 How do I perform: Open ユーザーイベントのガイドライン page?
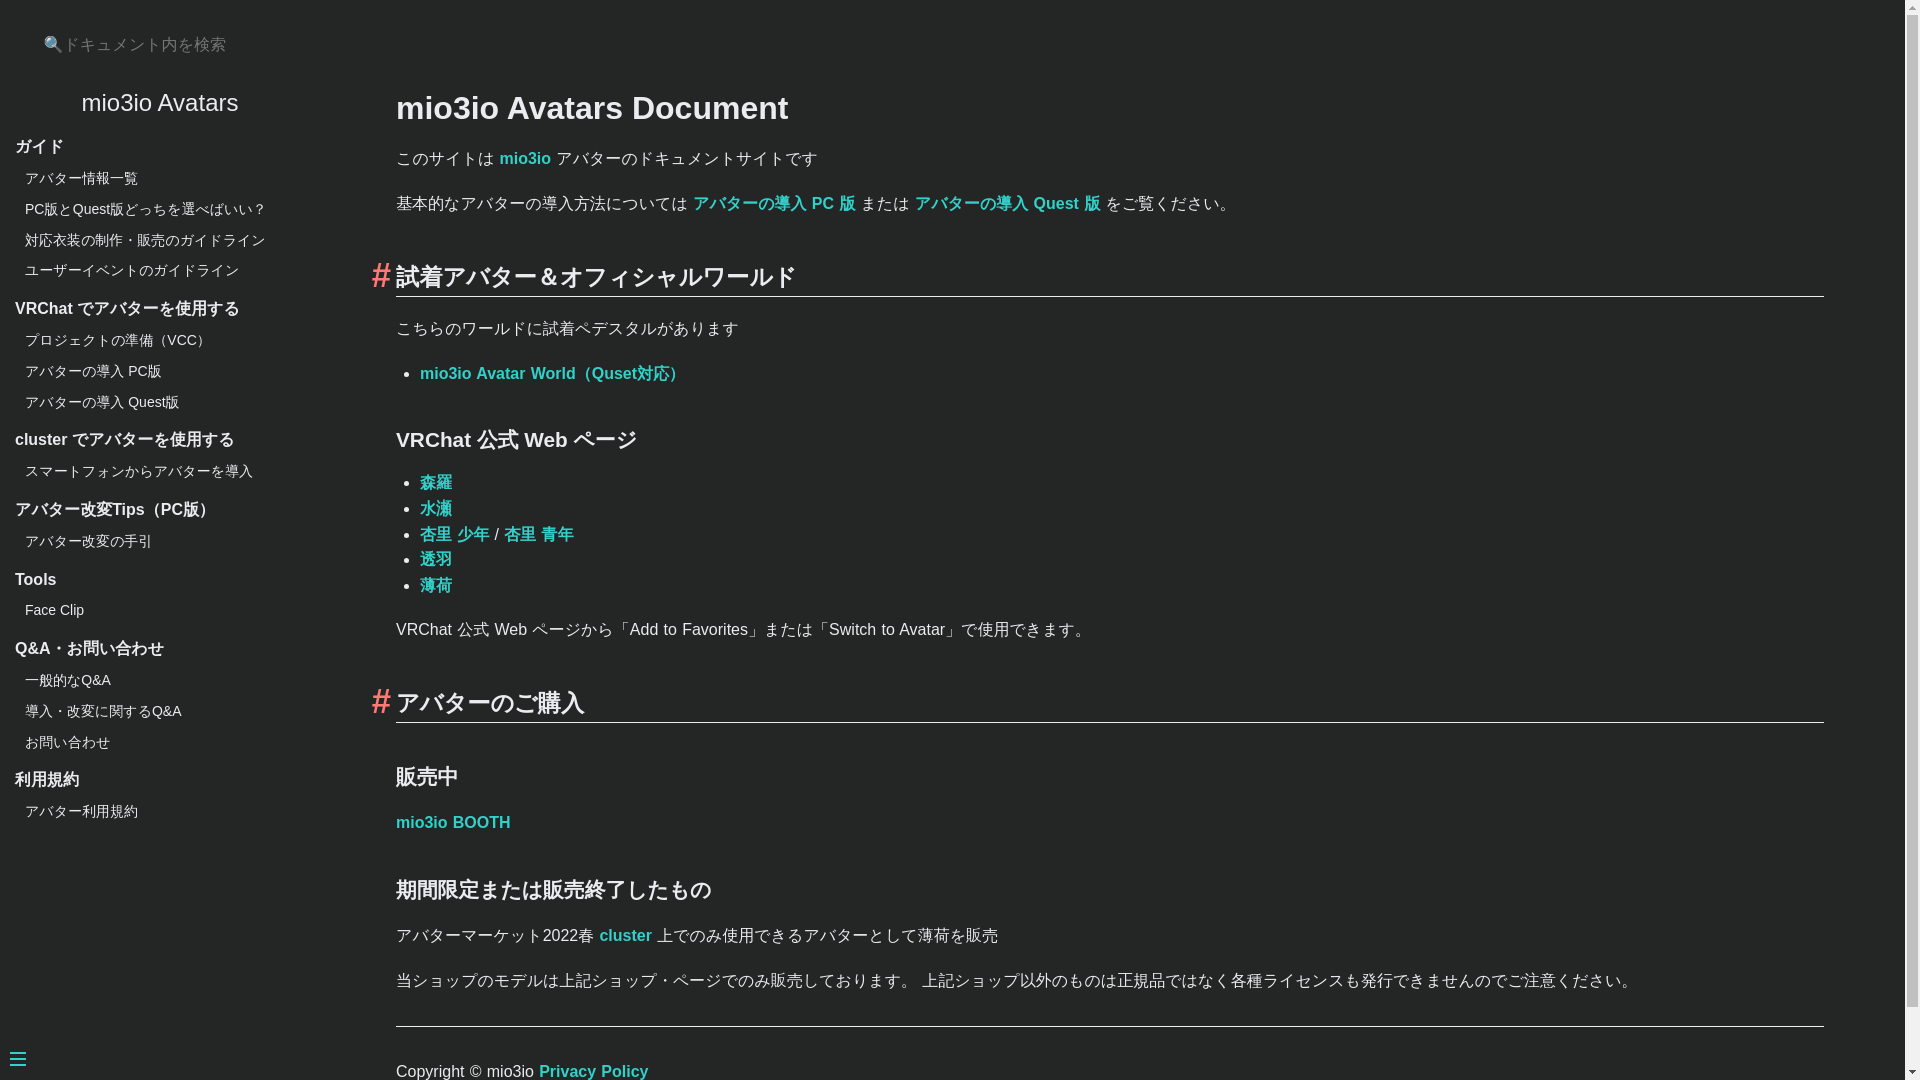pos(132,271)
